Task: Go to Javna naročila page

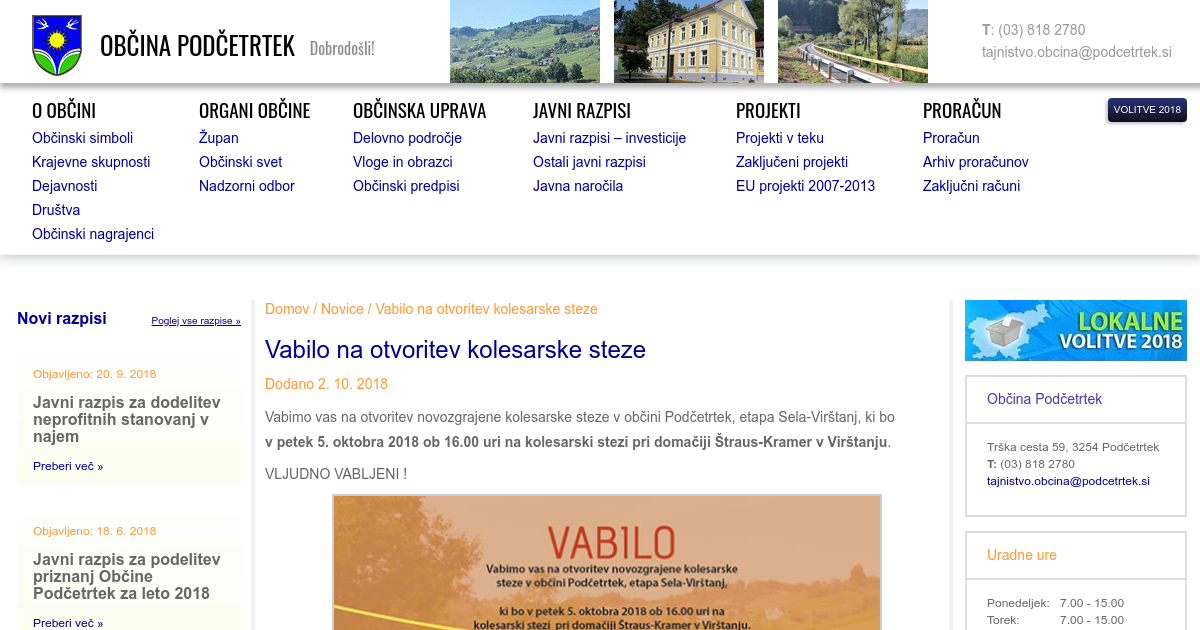Action: click(x=577, y=186)
